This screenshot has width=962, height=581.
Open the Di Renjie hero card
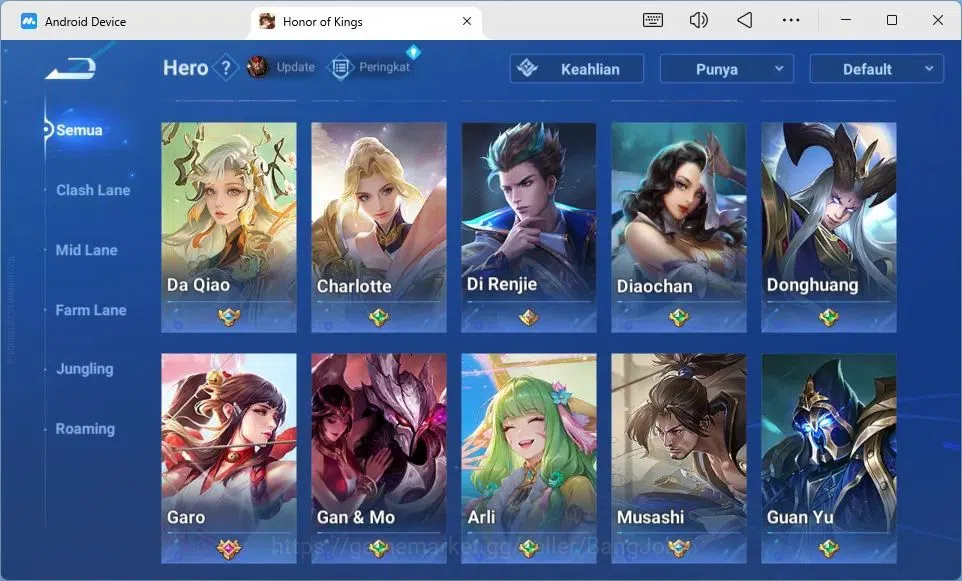click(x=529, y=227)
